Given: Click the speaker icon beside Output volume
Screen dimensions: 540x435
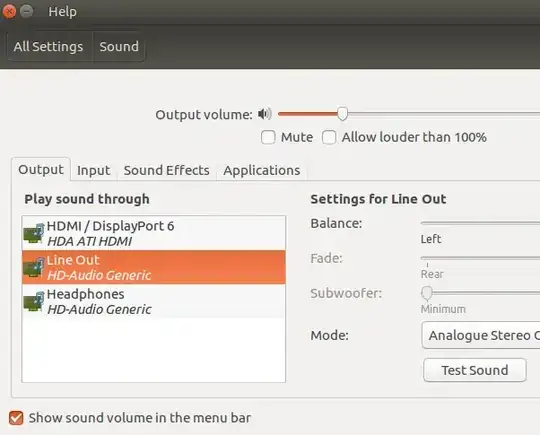Looking at the screenshot, I should point(265,114).
